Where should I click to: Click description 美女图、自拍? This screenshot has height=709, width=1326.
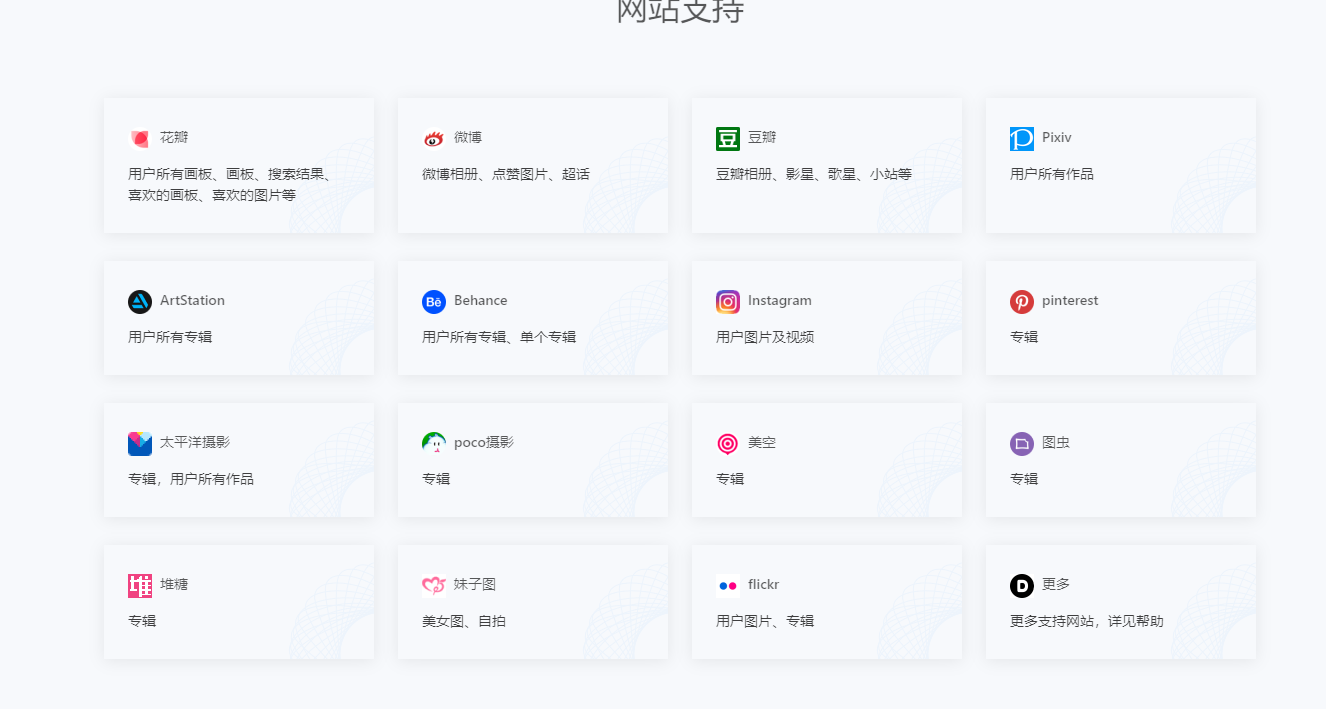pos(464,621)
